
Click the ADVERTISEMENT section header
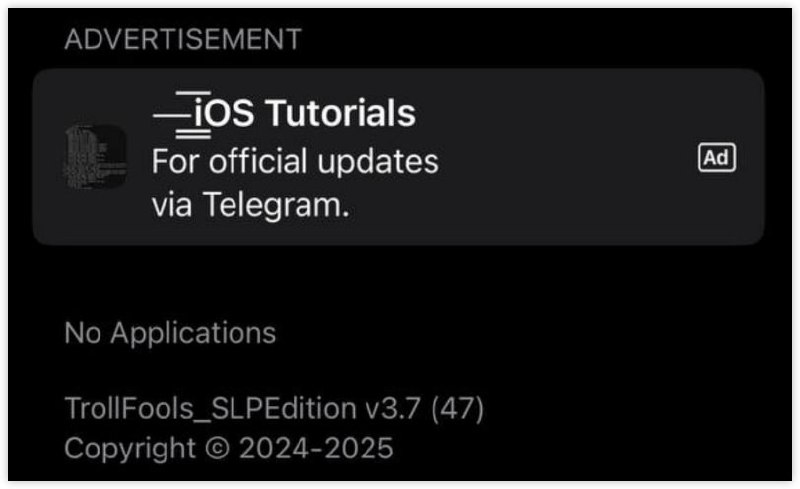pyautogui.click(x=183, y=39)
